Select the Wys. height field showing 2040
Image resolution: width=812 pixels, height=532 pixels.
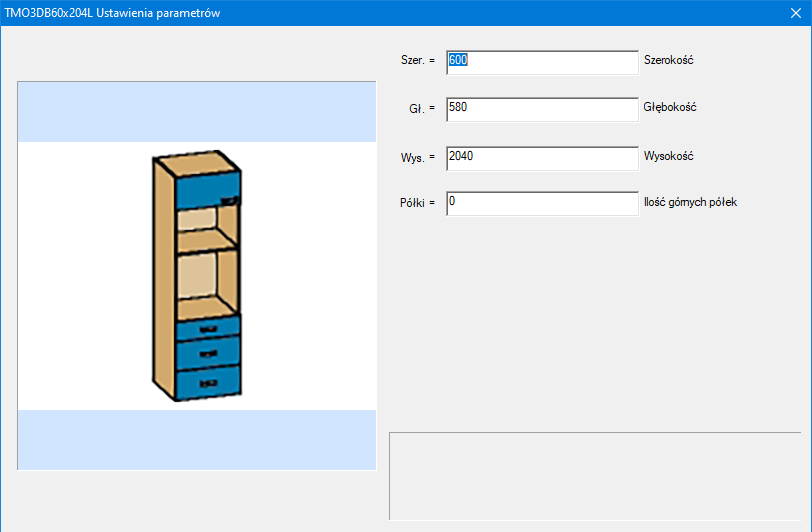(x=541, y=158)
